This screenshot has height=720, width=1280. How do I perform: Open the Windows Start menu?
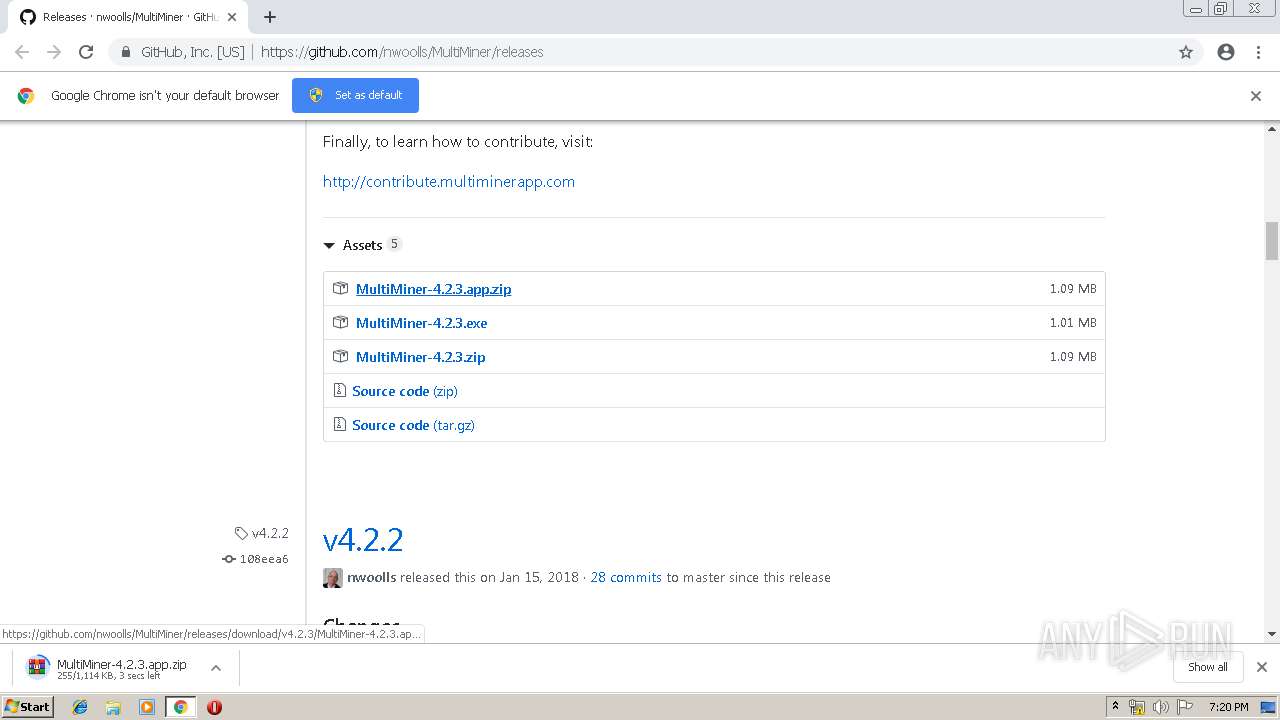(x=27, y=707)
